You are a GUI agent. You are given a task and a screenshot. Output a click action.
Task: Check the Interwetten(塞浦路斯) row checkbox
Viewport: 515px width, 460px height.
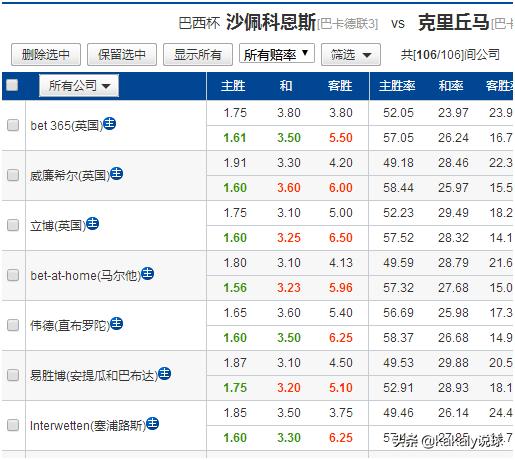[13, 425]
